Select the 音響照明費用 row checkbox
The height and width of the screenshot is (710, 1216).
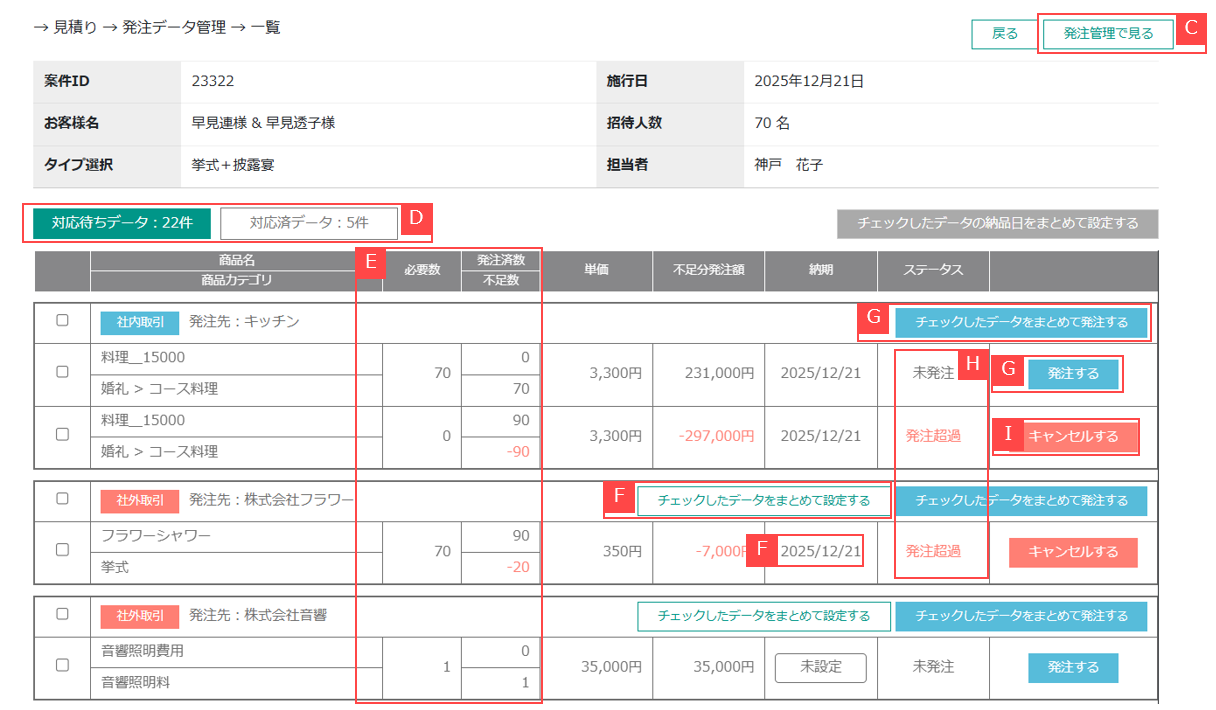(62, 665)
